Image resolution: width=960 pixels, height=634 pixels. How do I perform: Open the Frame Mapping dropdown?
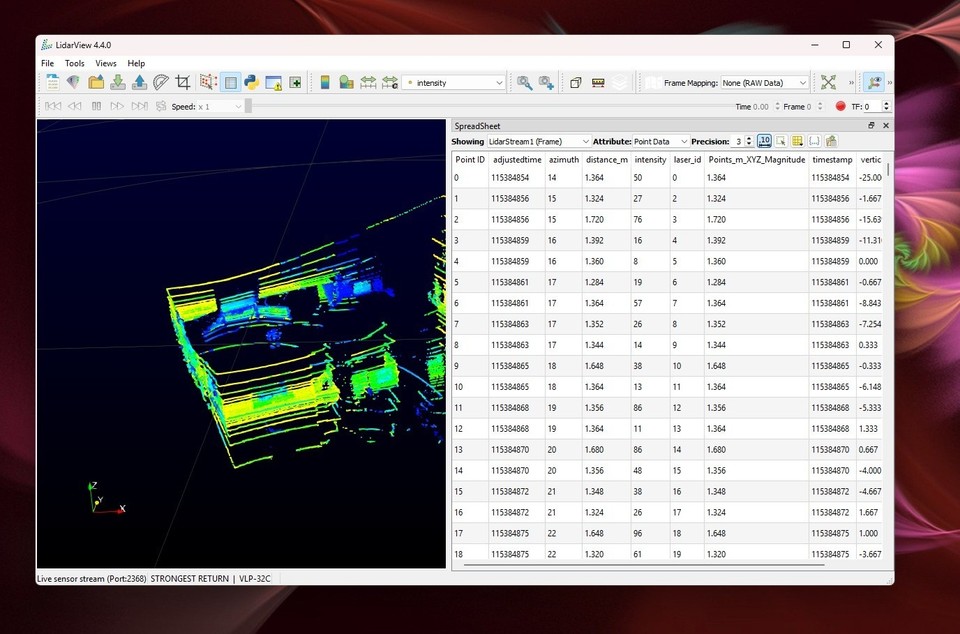(765, 83)
